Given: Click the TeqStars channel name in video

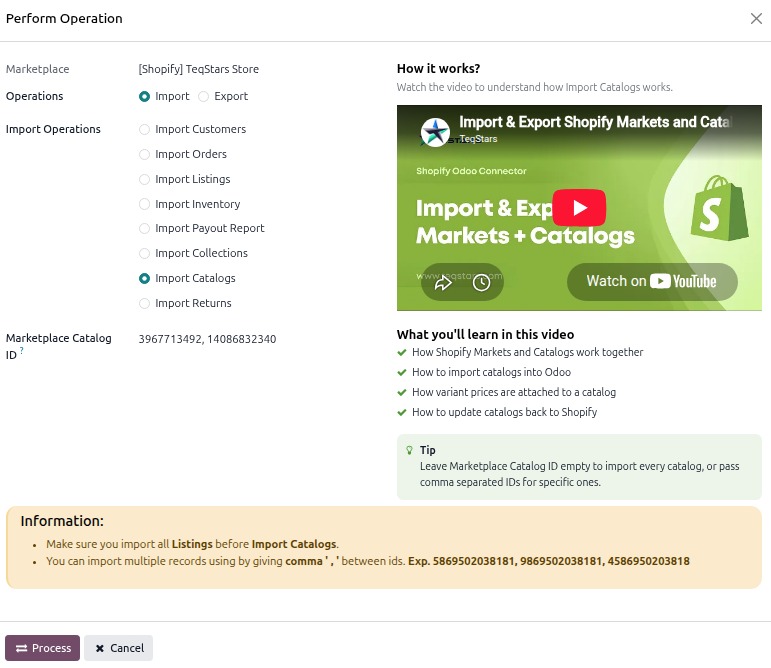Looking at the screenshot, I should (478, 139).
